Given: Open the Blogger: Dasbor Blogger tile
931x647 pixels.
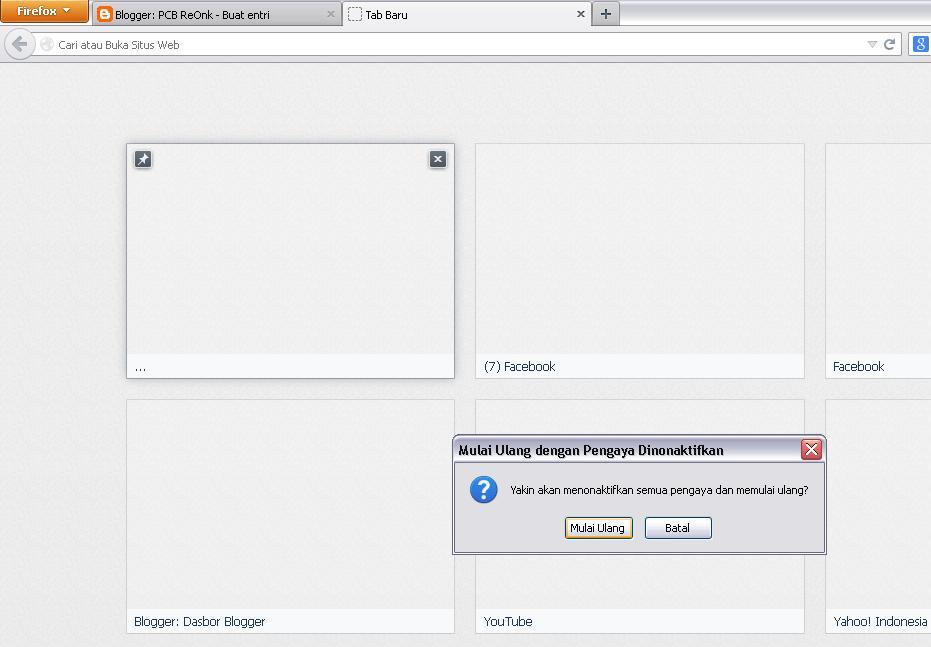Looking at the screenshot, I should 290,516.
